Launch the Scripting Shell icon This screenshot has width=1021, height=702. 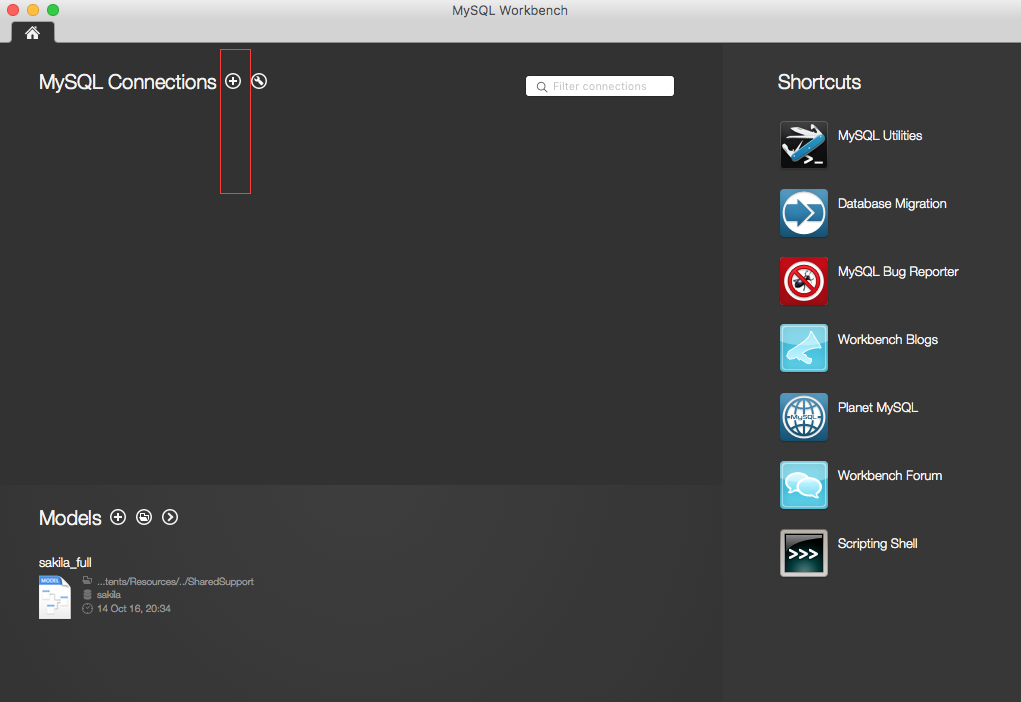(x=804, y=553)
